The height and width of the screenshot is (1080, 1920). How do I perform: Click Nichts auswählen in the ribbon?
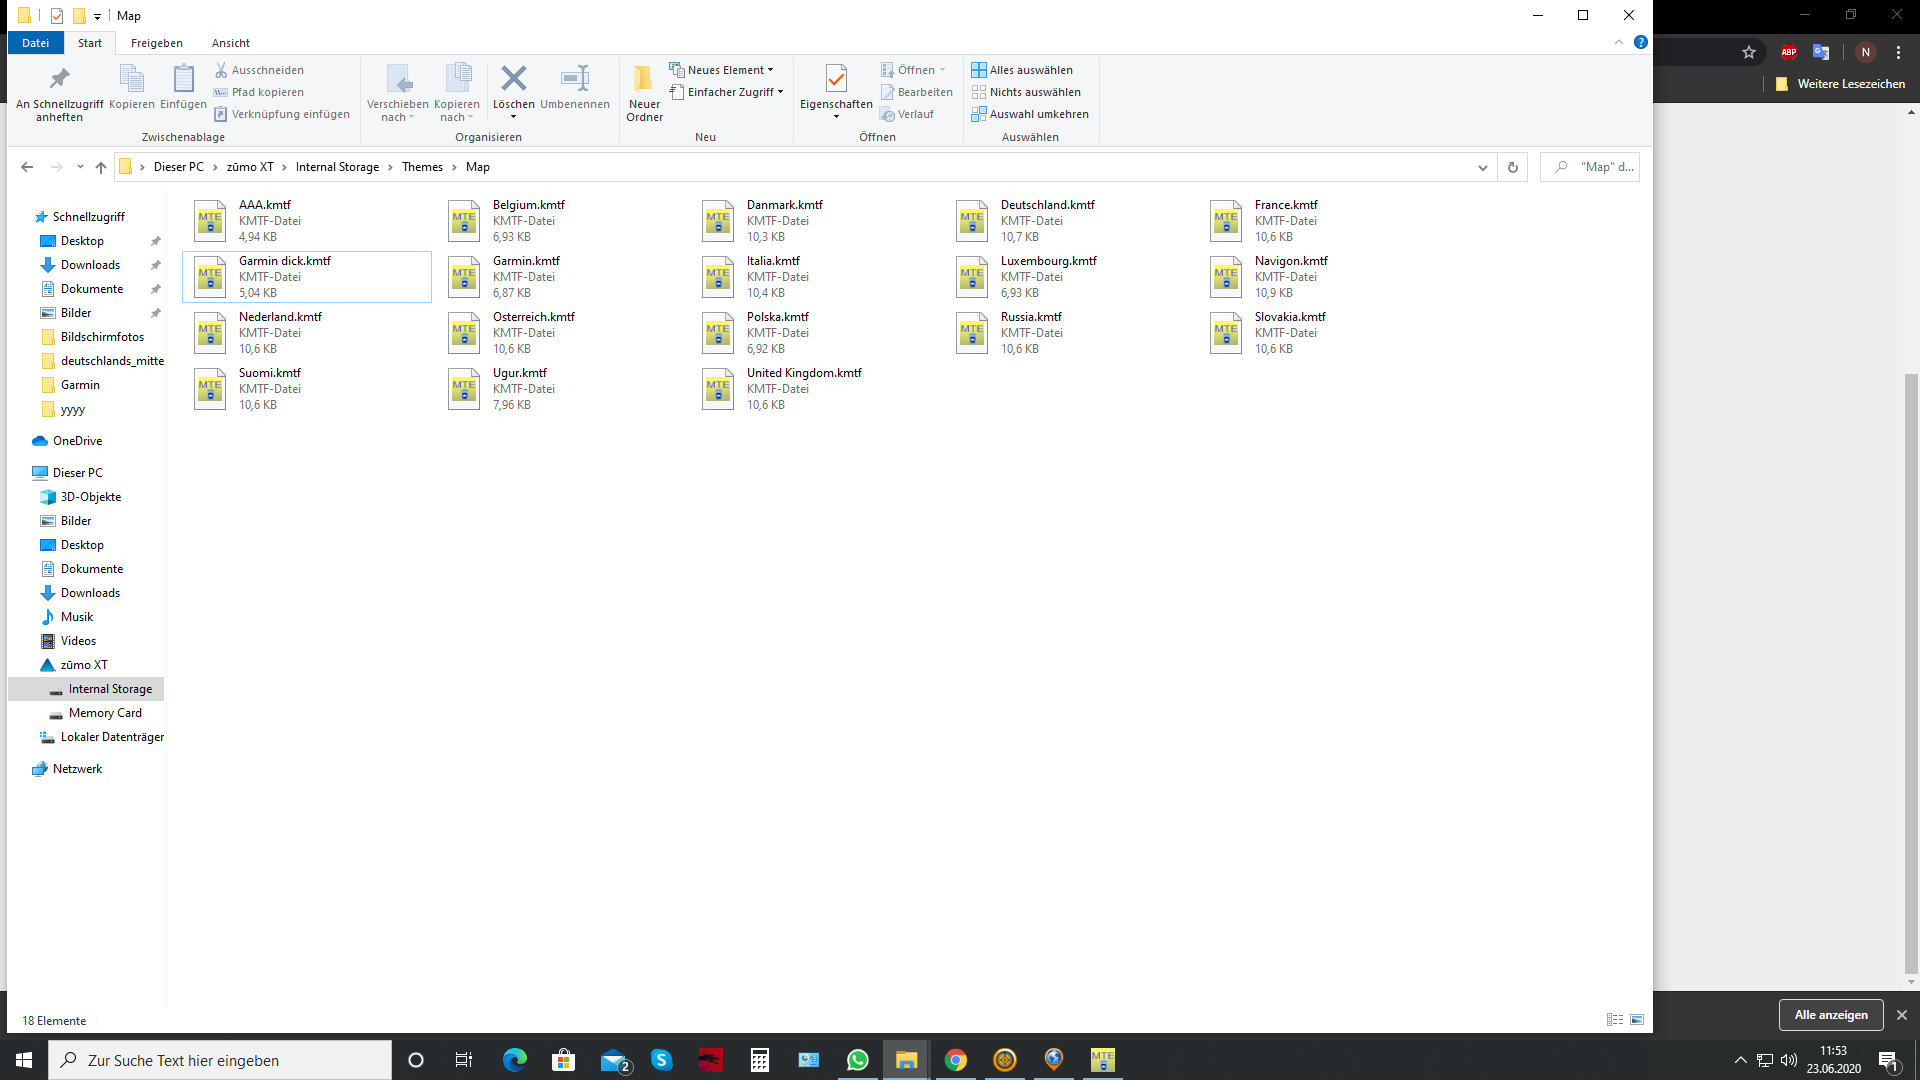[x=1026, y=92]
